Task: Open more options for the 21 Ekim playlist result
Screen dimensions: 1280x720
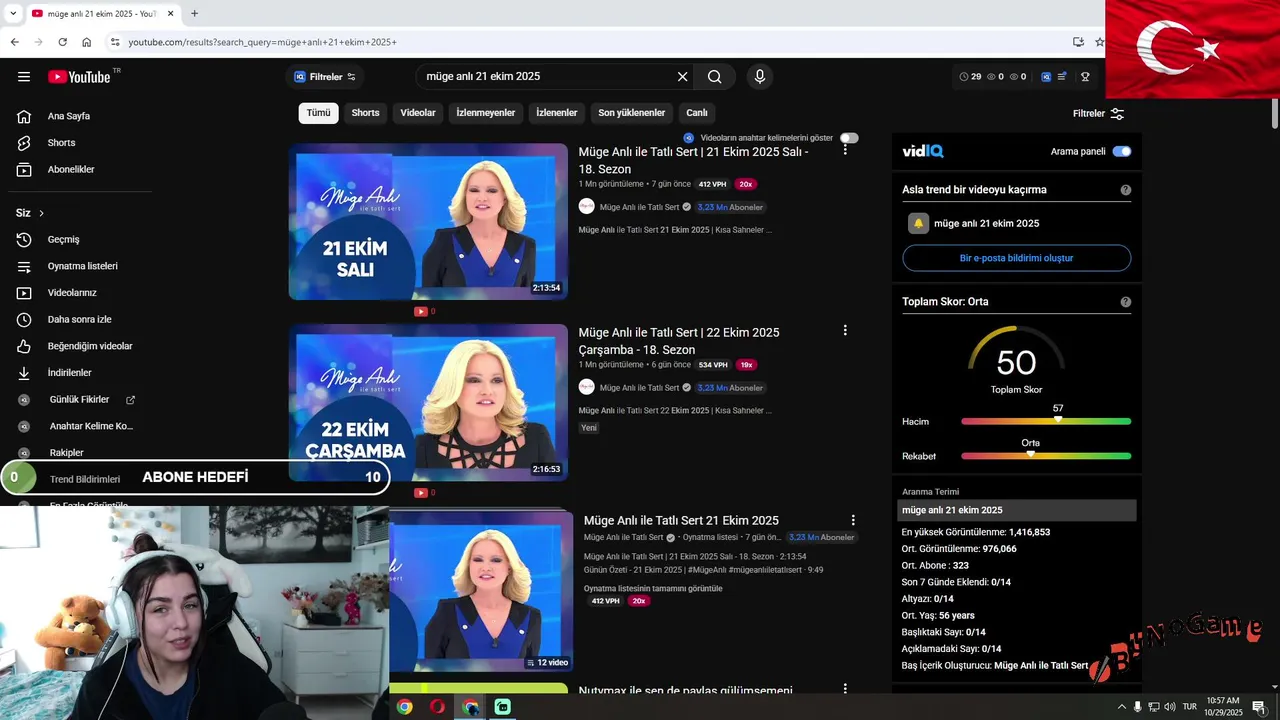Action: (853, 520)
